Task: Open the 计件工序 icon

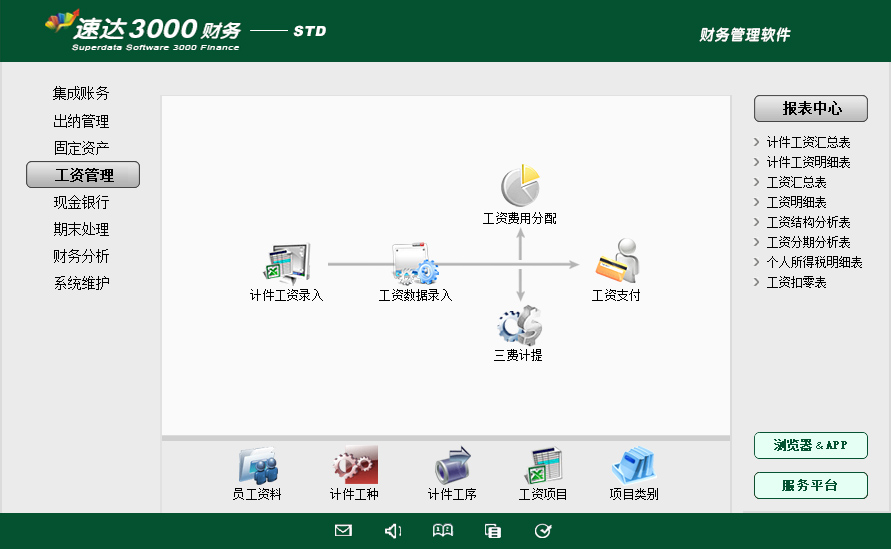Action: (452, 466)
